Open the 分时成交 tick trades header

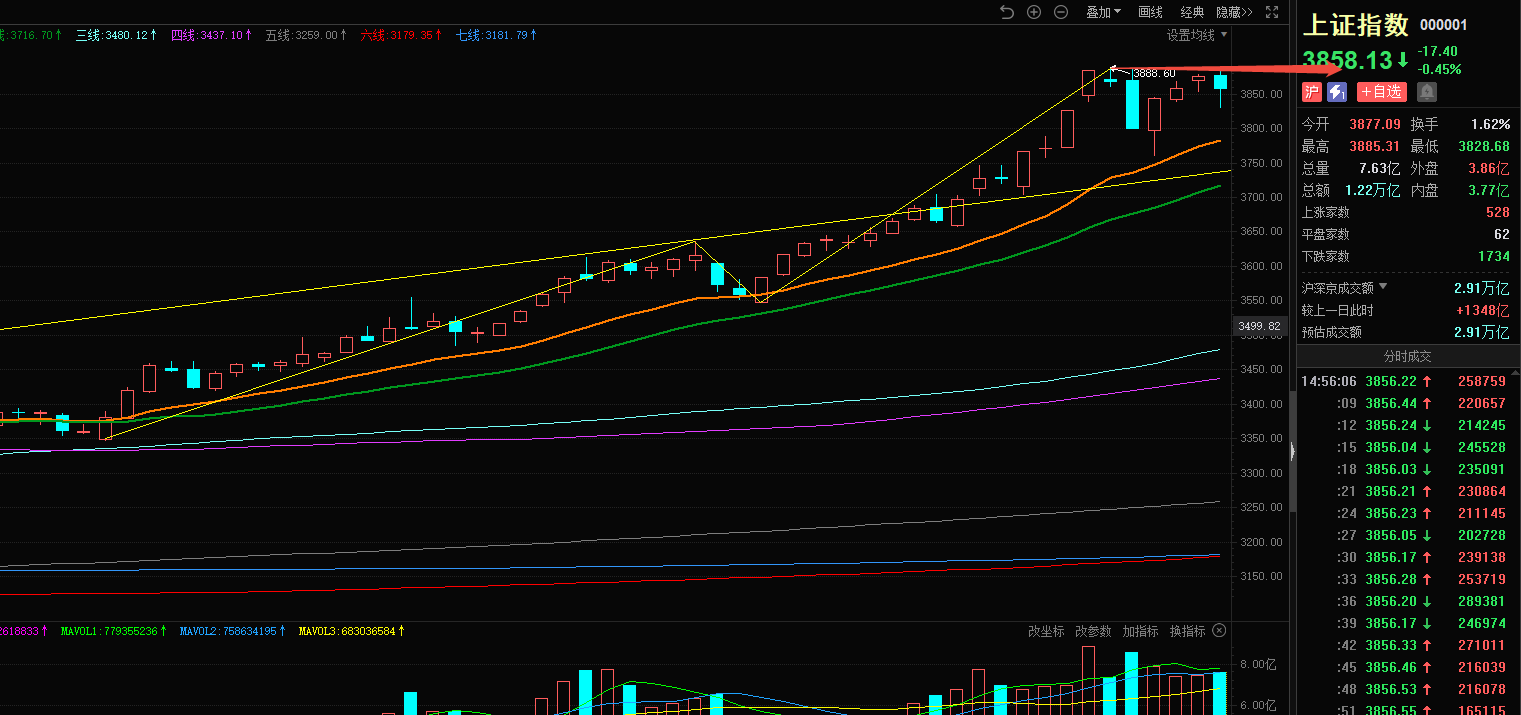(1407, 356)
